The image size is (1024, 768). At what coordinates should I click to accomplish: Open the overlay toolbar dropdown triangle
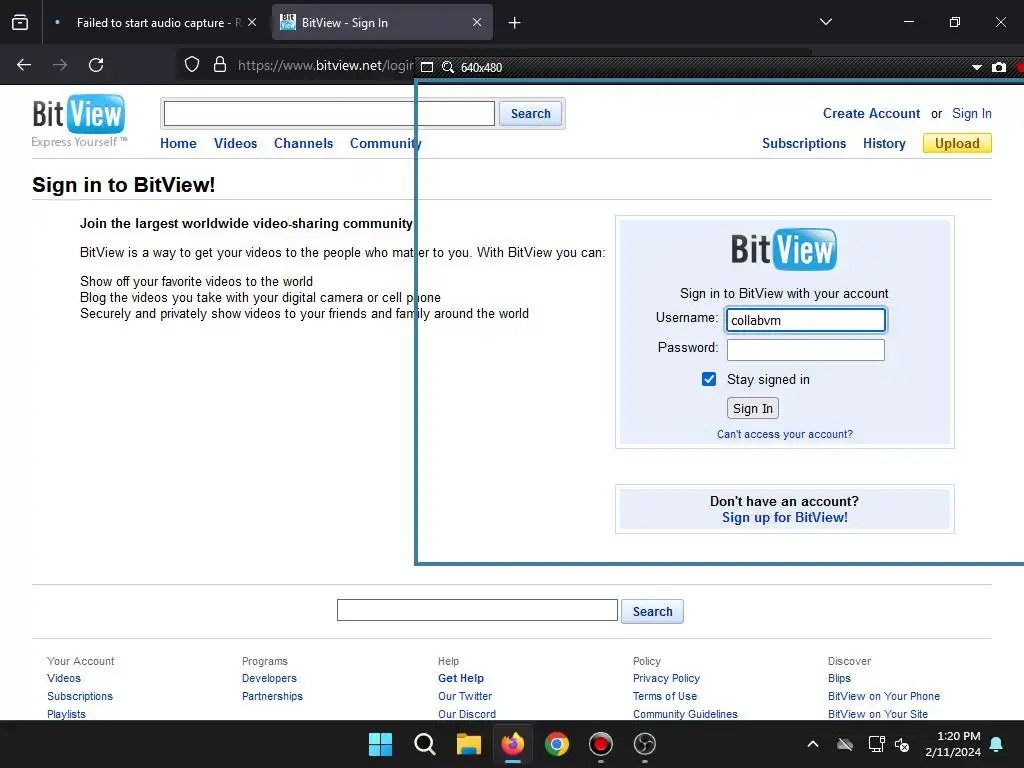click(x=977, y=67)
